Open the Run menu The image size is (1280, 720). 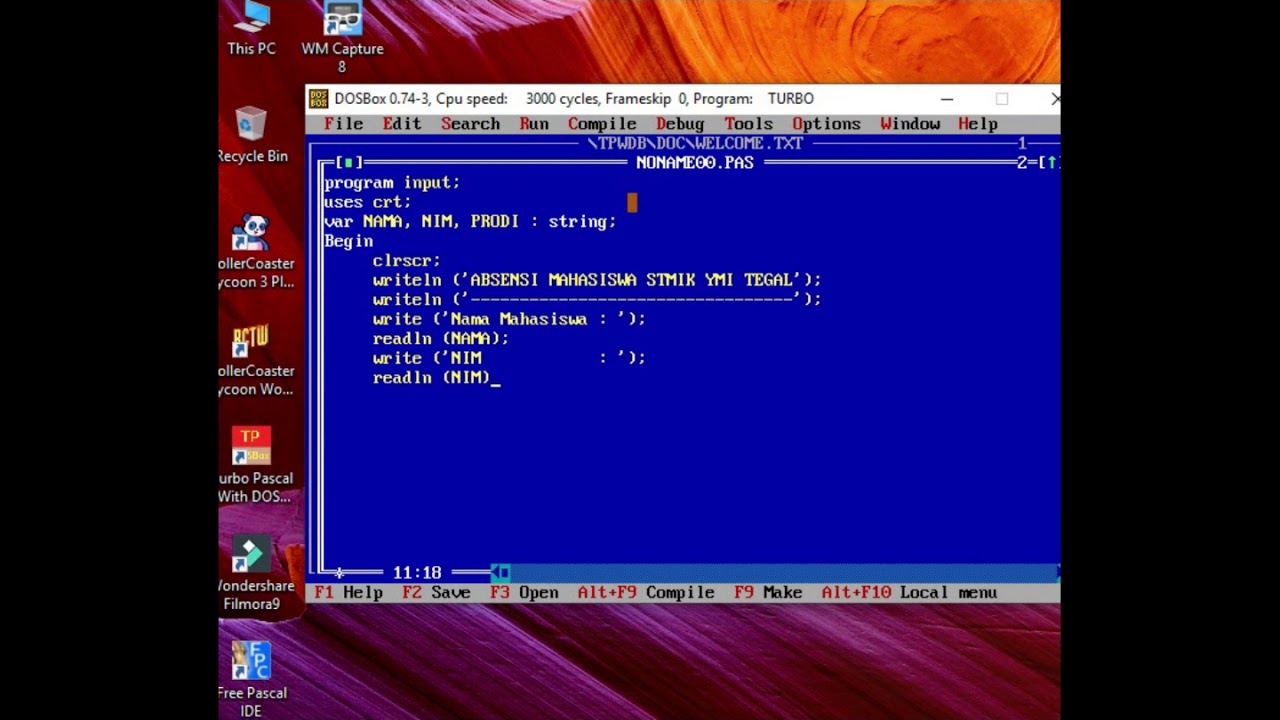click(x=534, y=124)
